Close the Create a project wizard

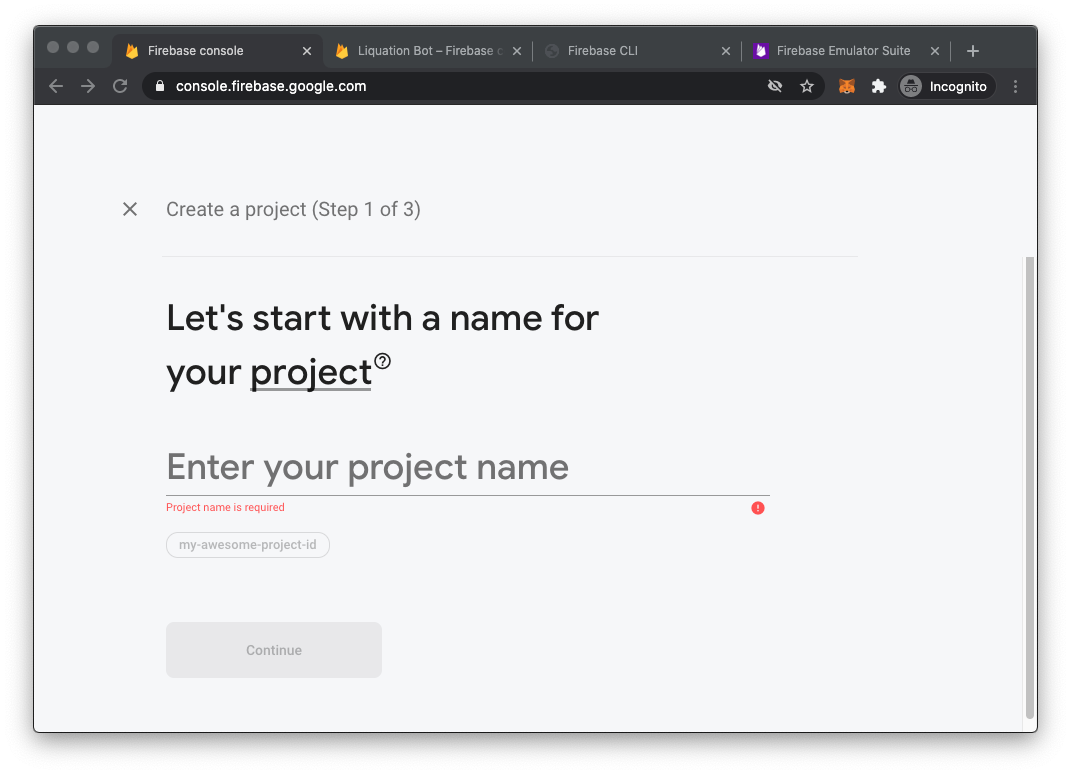pos(130,209)
